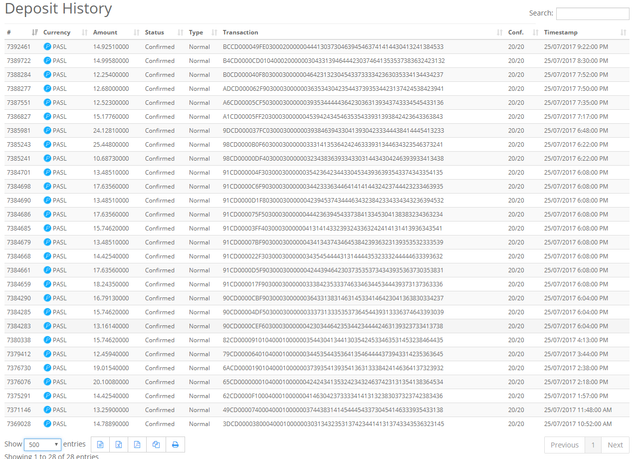
Task: Go to Previous page of results
Action: click(x=564, y=445)
